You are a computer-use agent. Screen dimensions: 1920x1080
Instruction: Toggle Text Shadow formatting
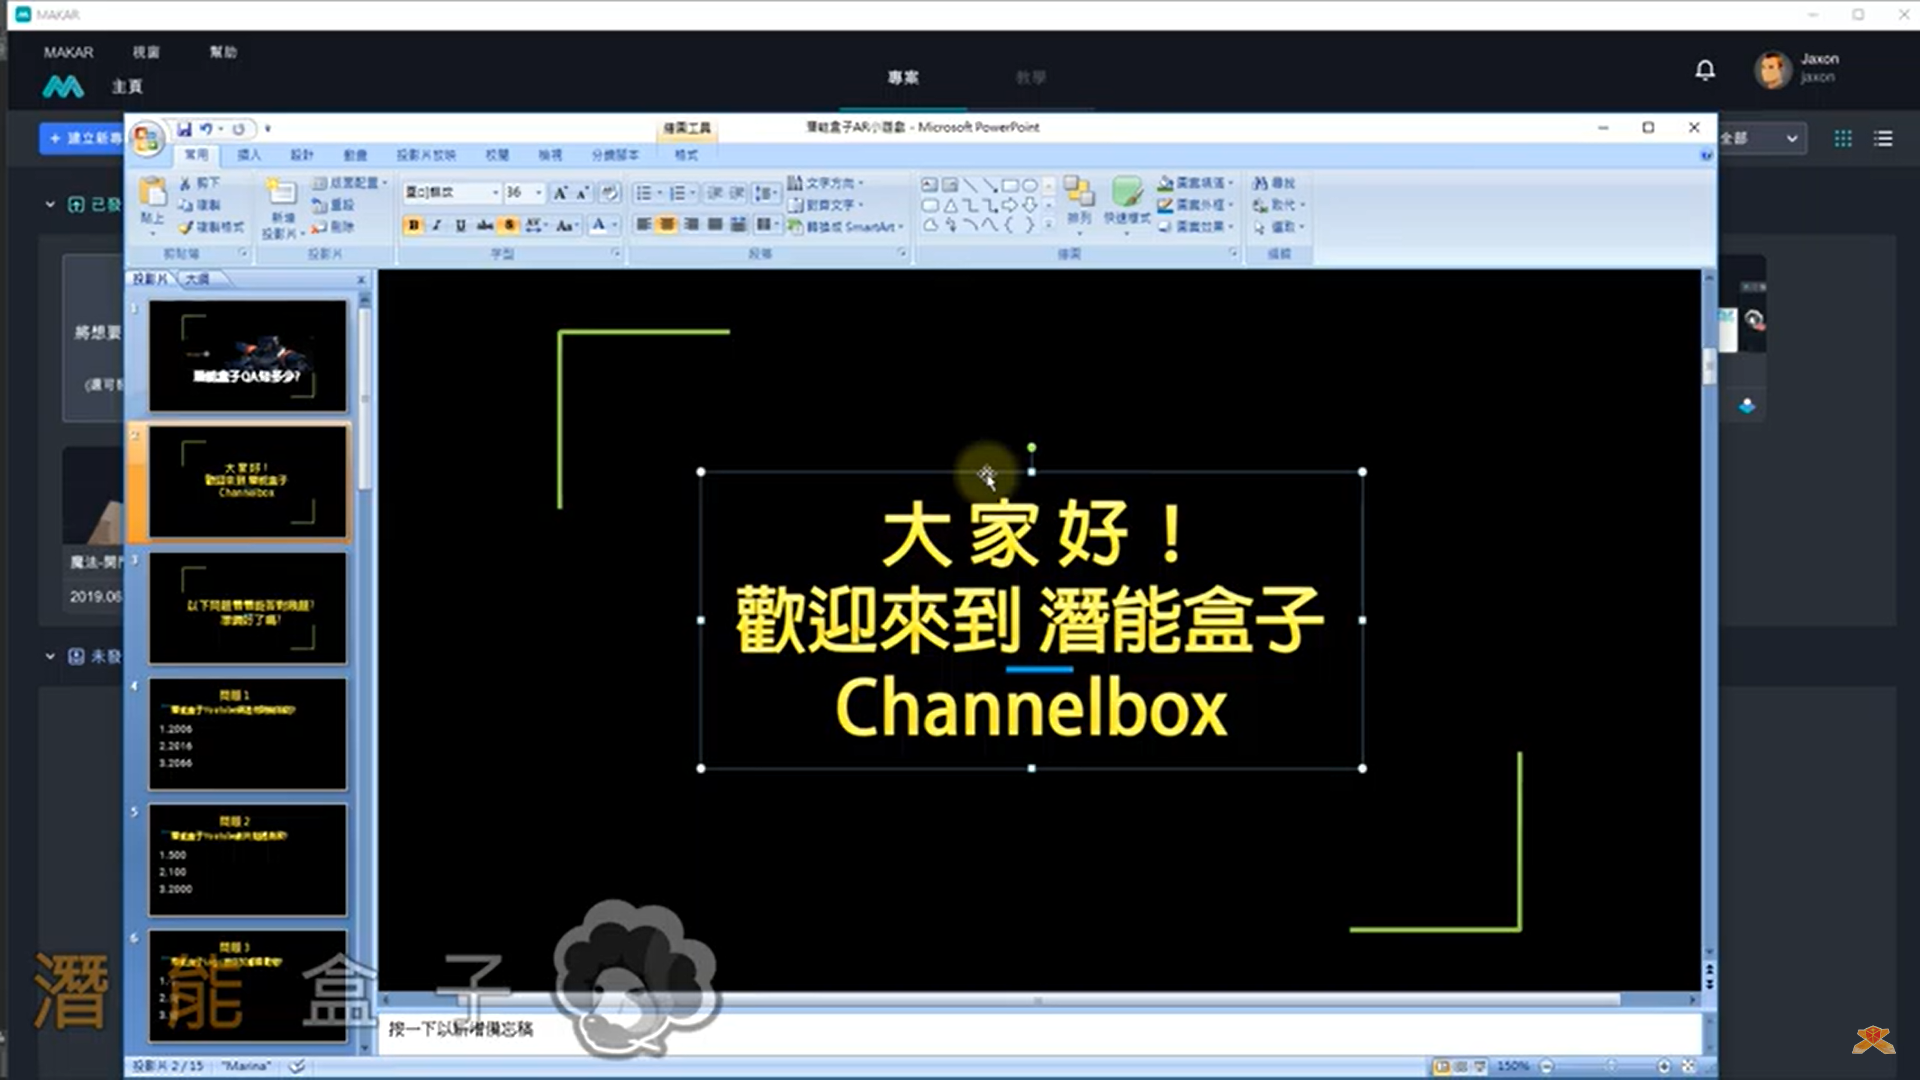(509, 225)
